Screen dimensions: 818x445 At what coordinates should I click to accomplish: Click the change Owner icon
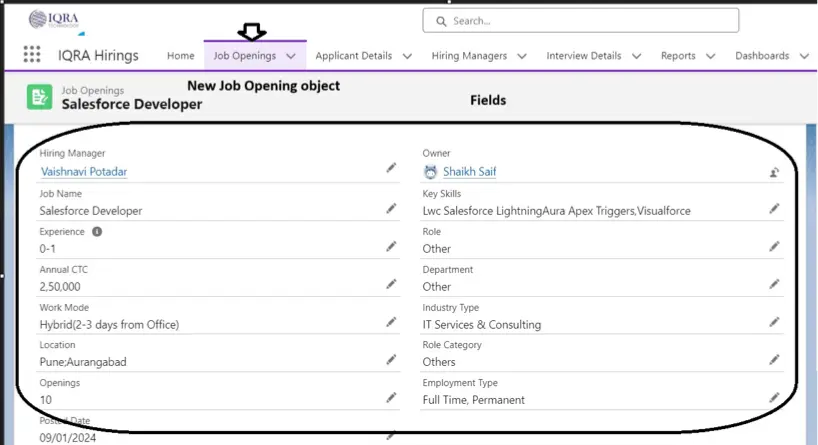(774, 172)
